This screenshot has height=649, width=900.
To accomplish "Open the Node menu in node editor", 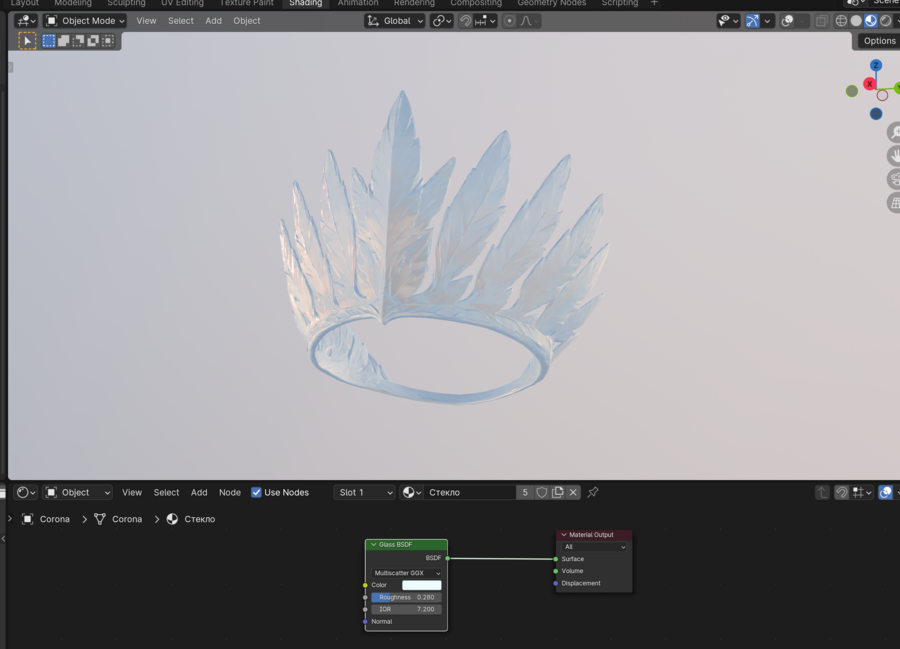I will [x=229, y=492].
